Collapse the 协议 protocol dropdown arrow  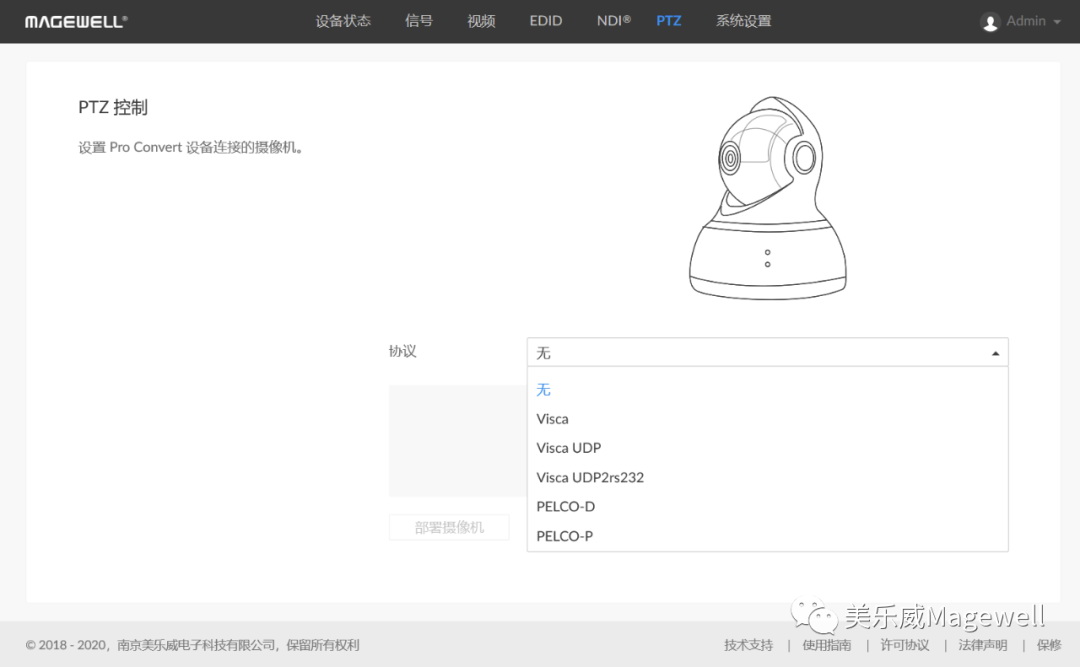[x=994, y=353]
